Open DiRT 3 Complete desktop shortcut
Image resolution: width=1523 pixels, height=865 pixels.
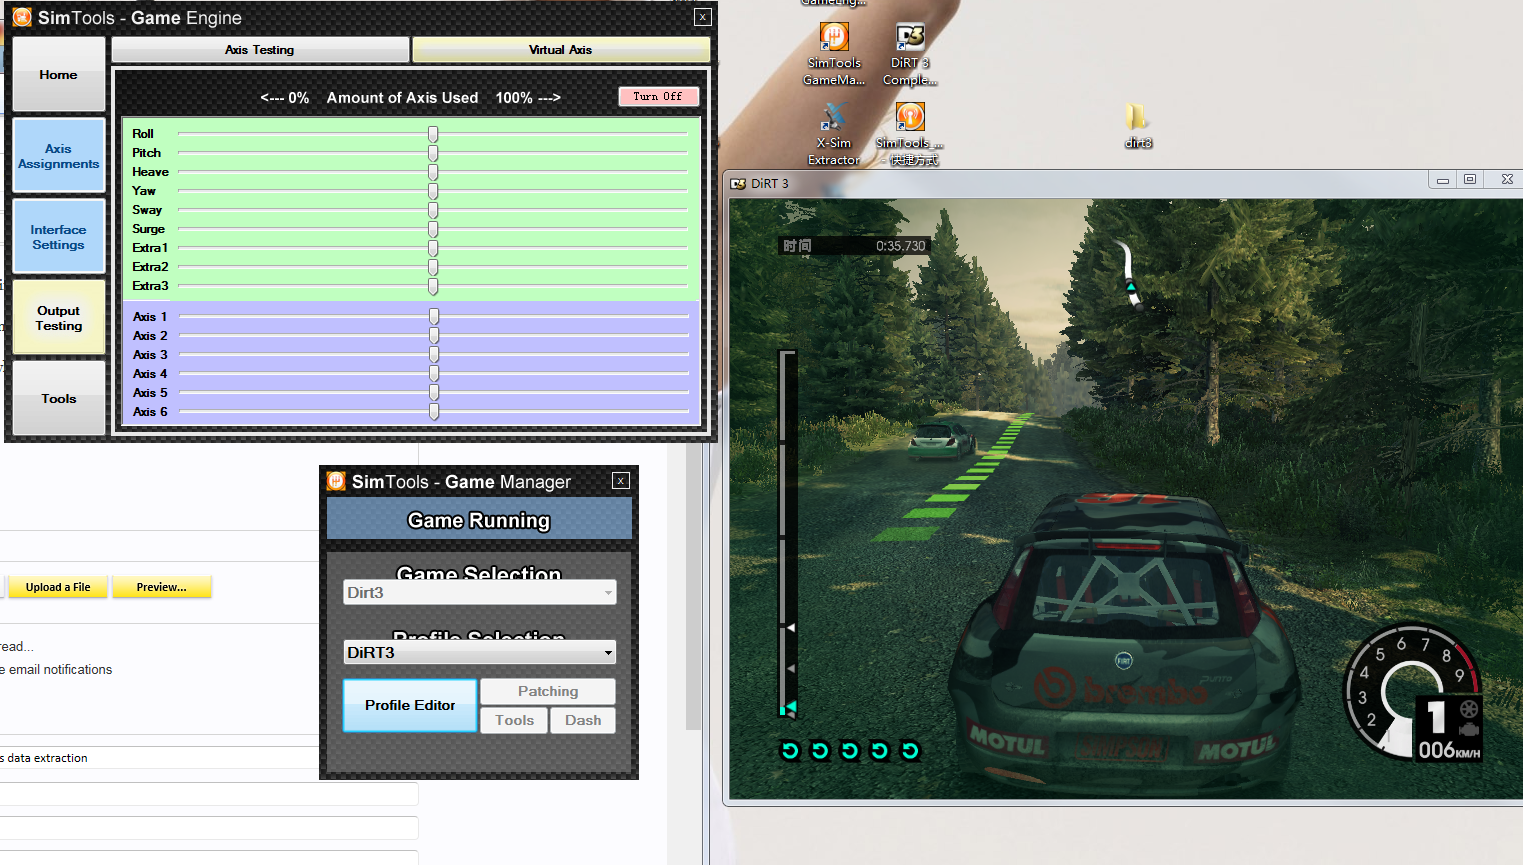[910, 53]
